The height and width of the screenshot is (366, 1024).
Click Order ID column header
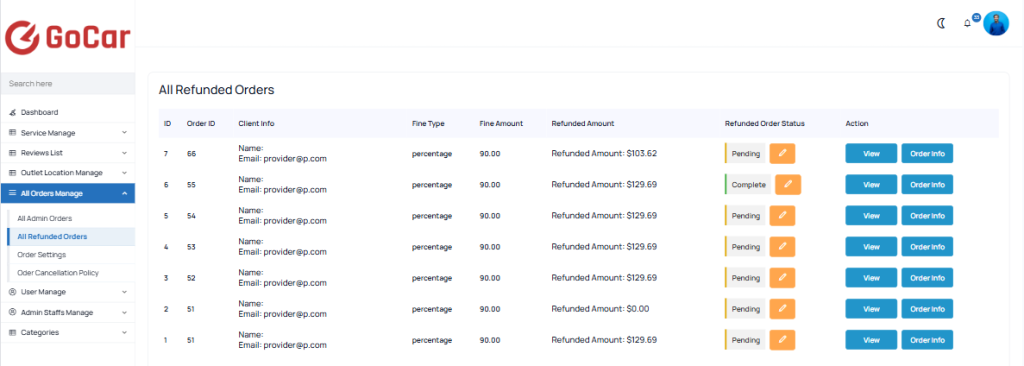click(200, 124)
